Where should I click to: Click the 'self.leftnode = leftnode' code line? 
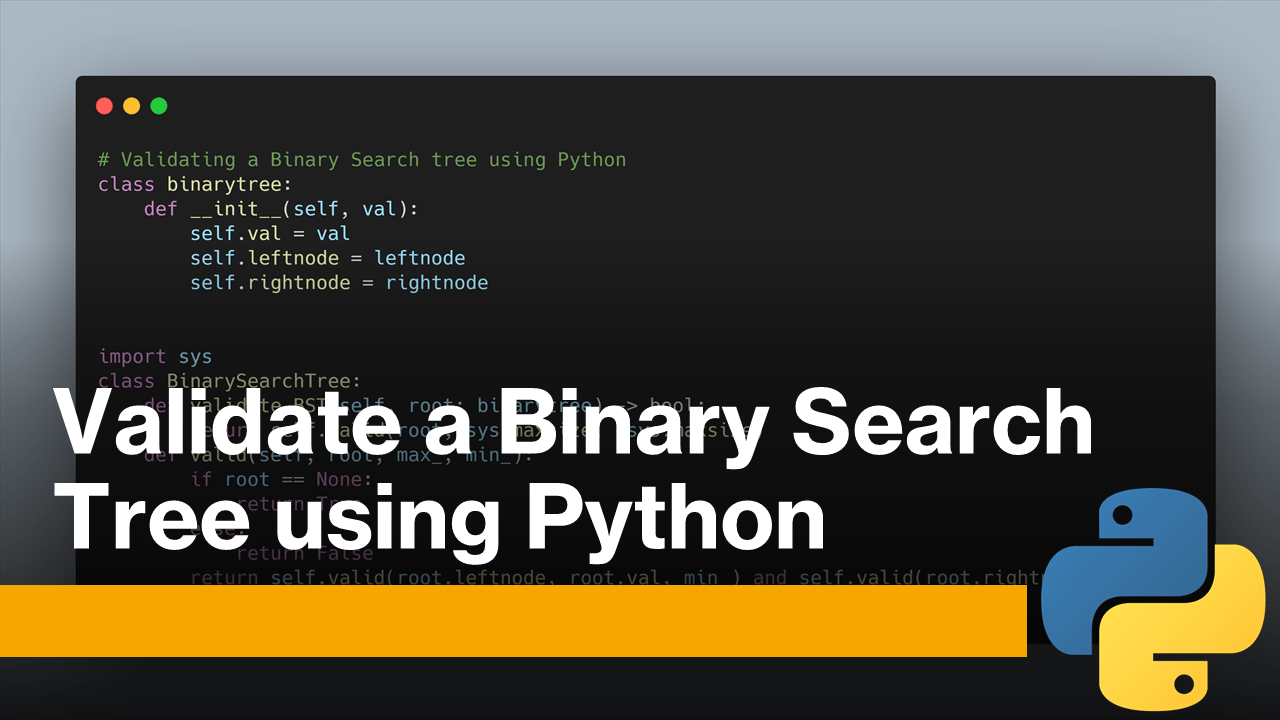point(327,258)
